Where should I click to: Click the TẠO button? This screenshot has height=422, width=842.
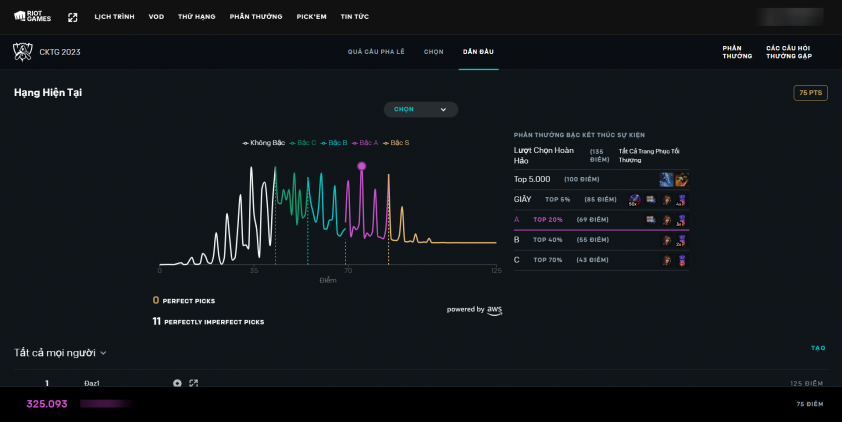pyautogui.click(x=818, y=348)
